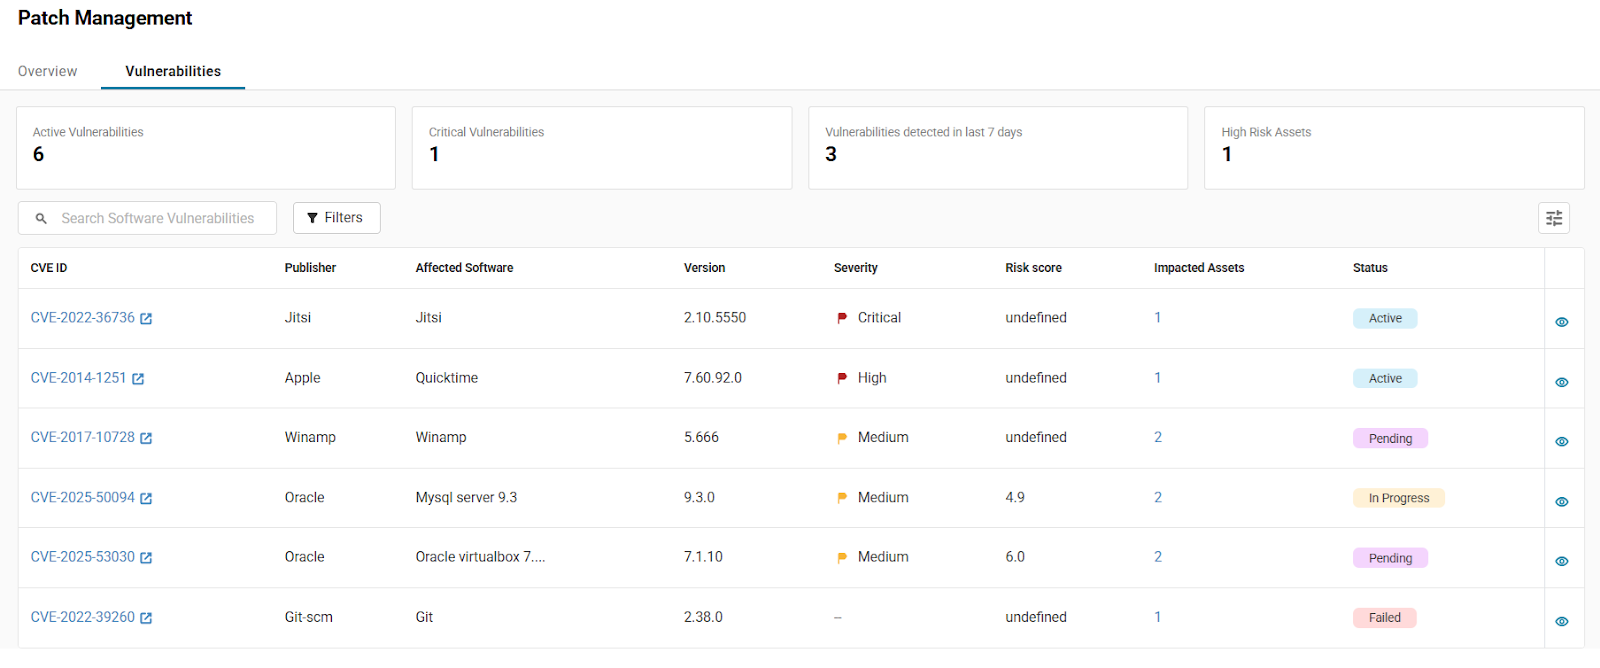View details eye icon for CVE-2022-36736
This screenshot has height=668, width=1600.
(1562, 322)
